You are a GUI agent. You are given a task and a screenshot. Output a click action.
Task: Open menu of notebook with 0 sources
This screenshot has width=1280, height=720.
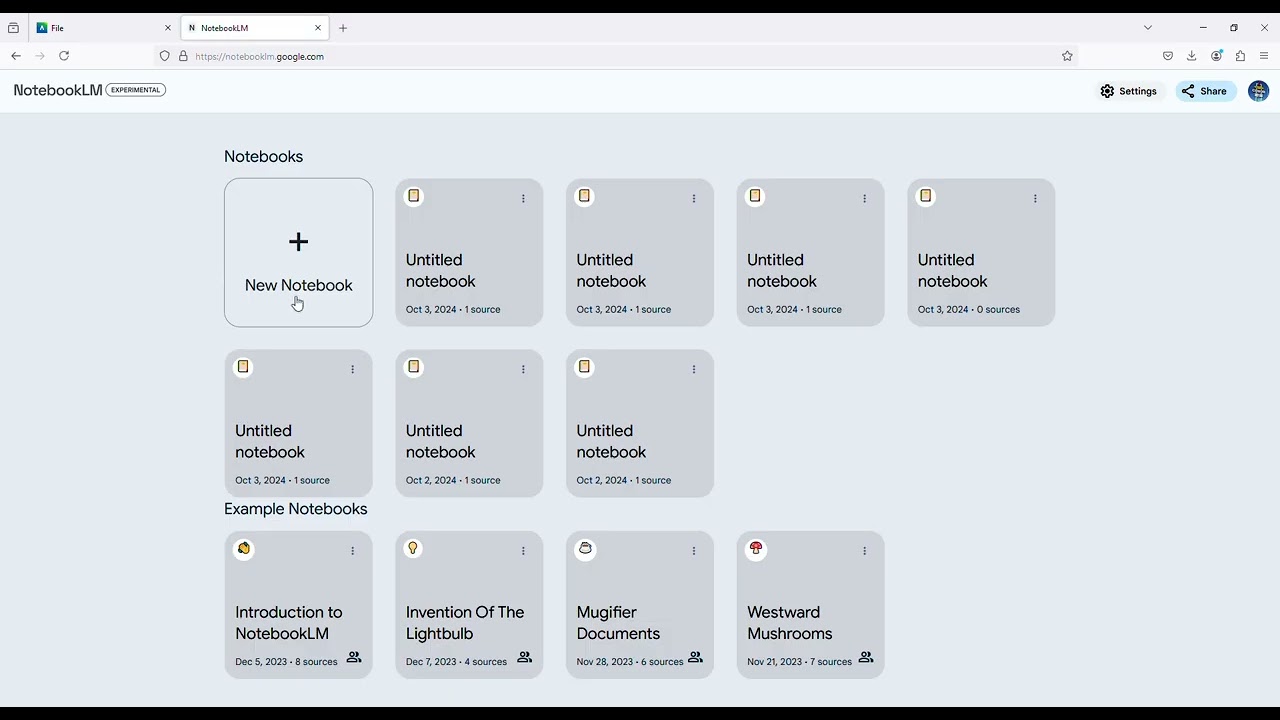pos(1035,199)
